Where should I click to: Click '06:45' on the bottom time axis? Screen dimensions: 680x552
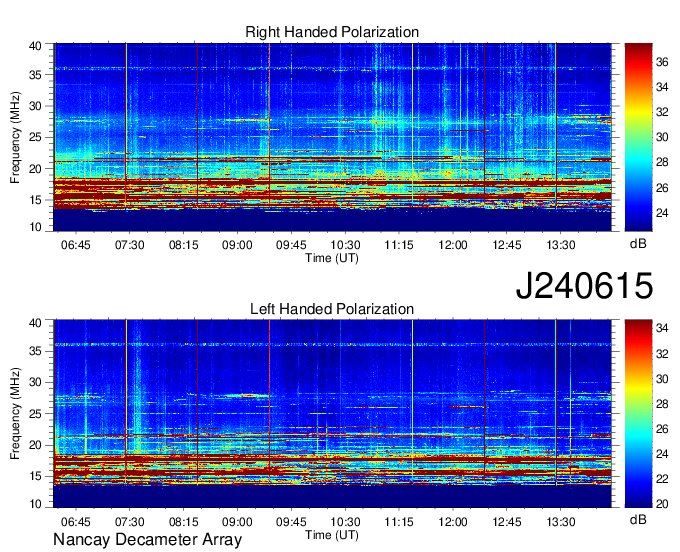click(x=75, y=522)
